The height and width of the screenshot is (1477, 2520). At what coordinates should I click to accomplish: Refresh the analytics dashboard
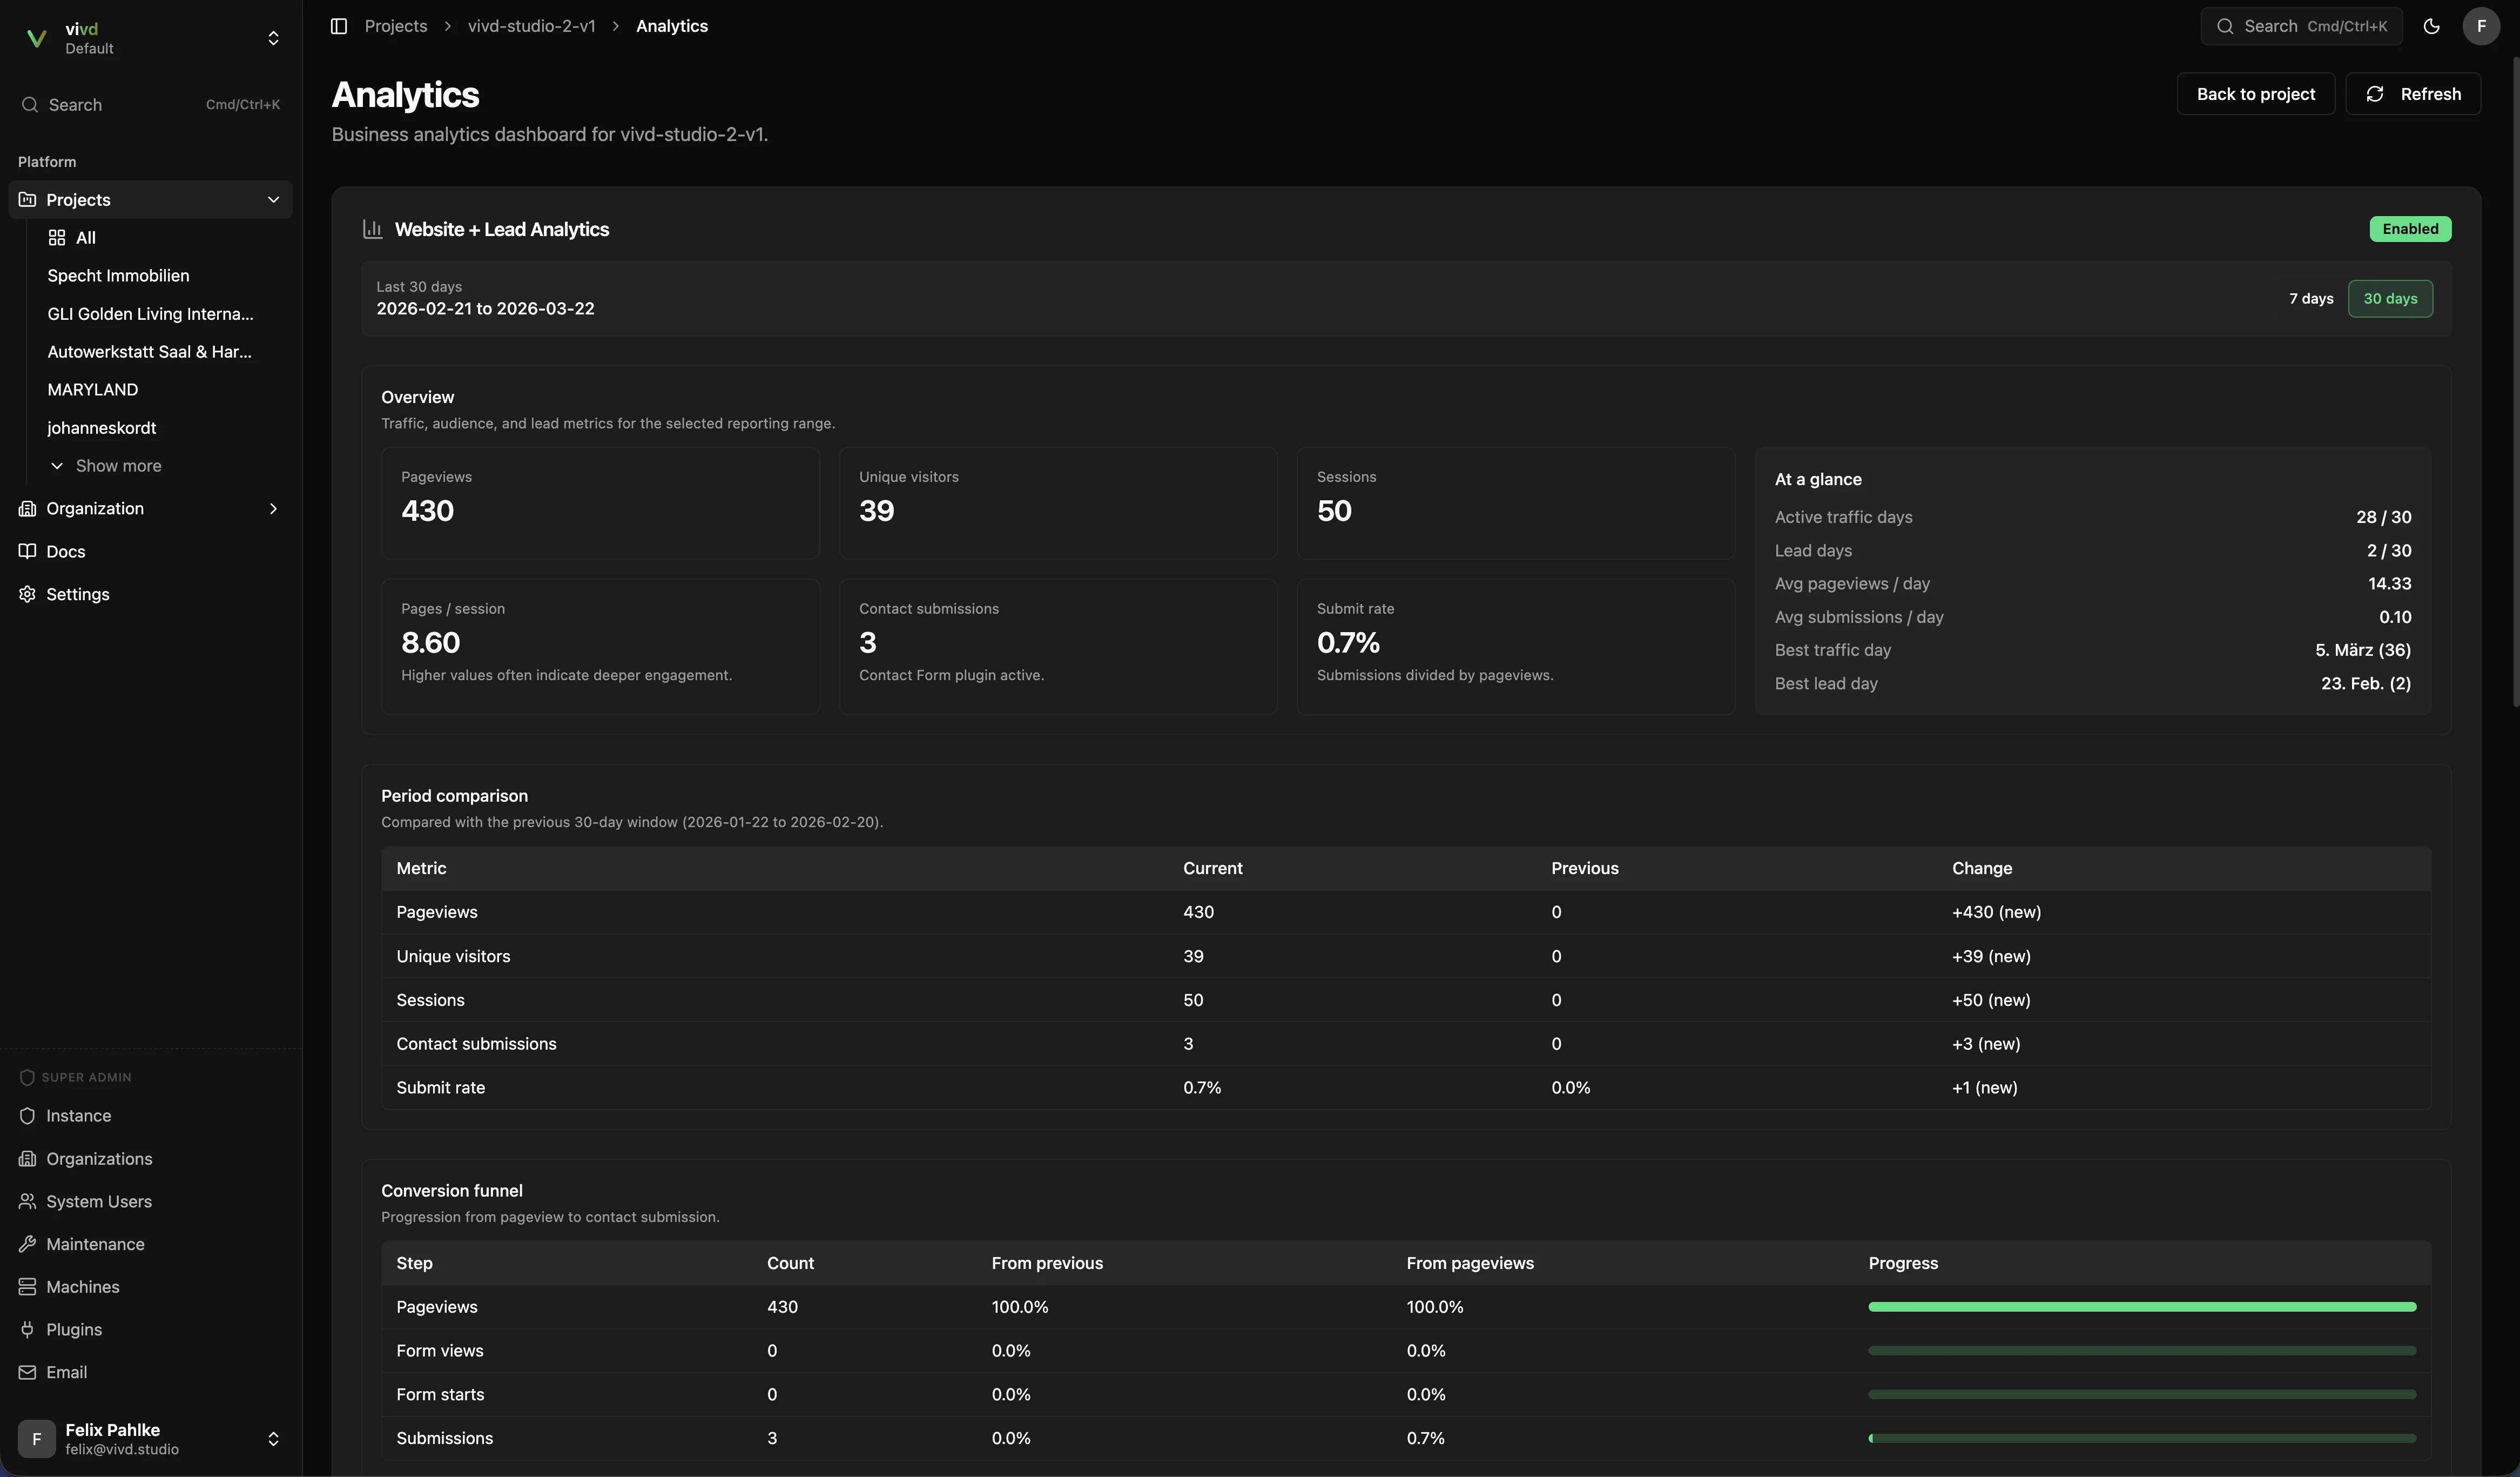click(2413, 93)
